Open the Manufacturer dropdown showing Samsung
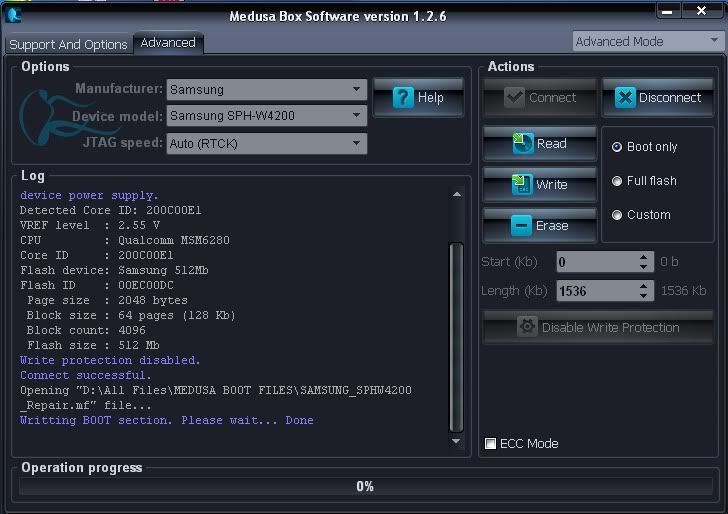728x514 pixels. click(266, 89)
